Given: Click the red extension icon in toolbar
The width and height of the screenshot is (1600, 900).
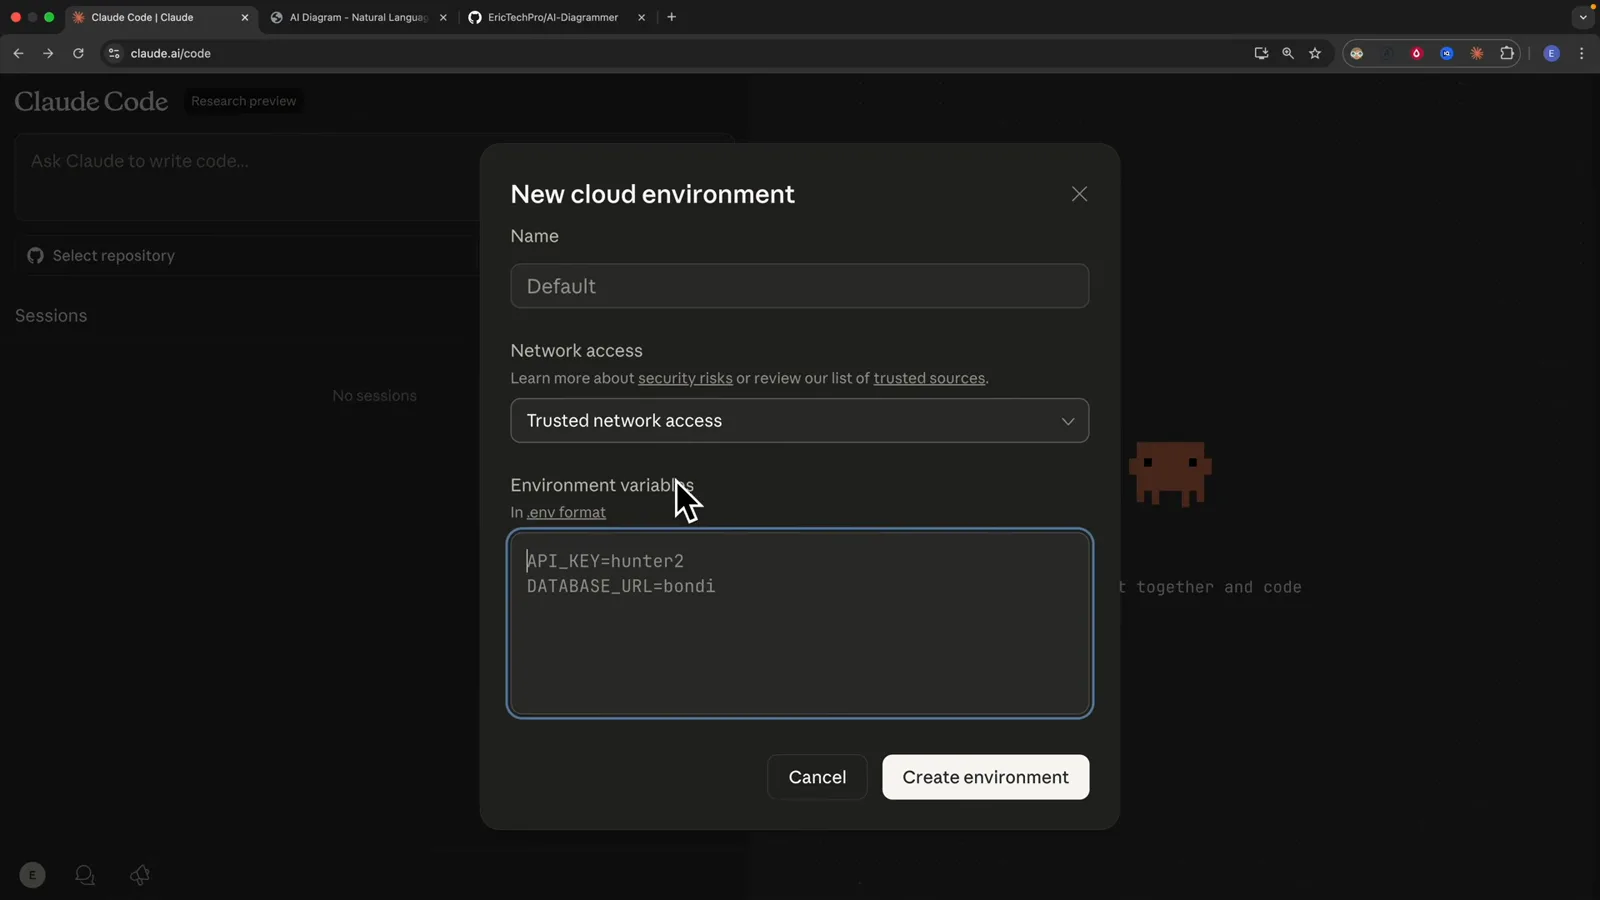Looking at the screenshot, I should tap(1417, 53).
